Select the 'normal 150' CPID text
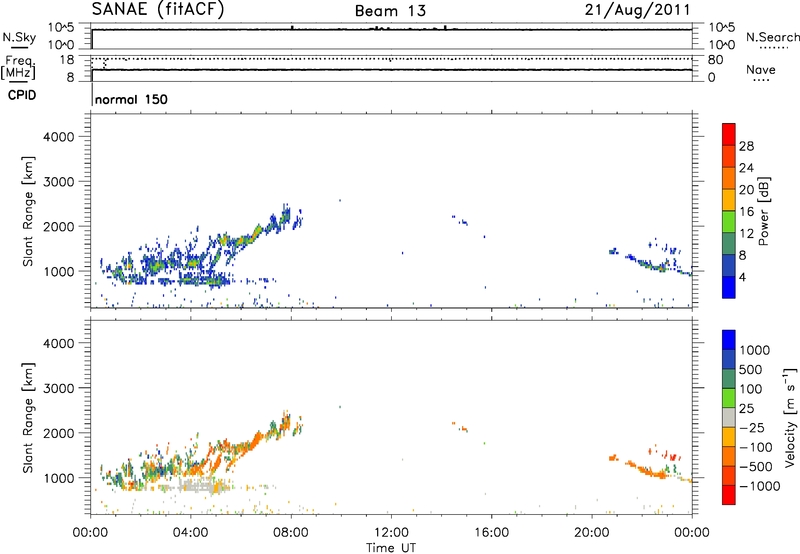Viewport: 800px width, 554px height. [x=131, y=99]
